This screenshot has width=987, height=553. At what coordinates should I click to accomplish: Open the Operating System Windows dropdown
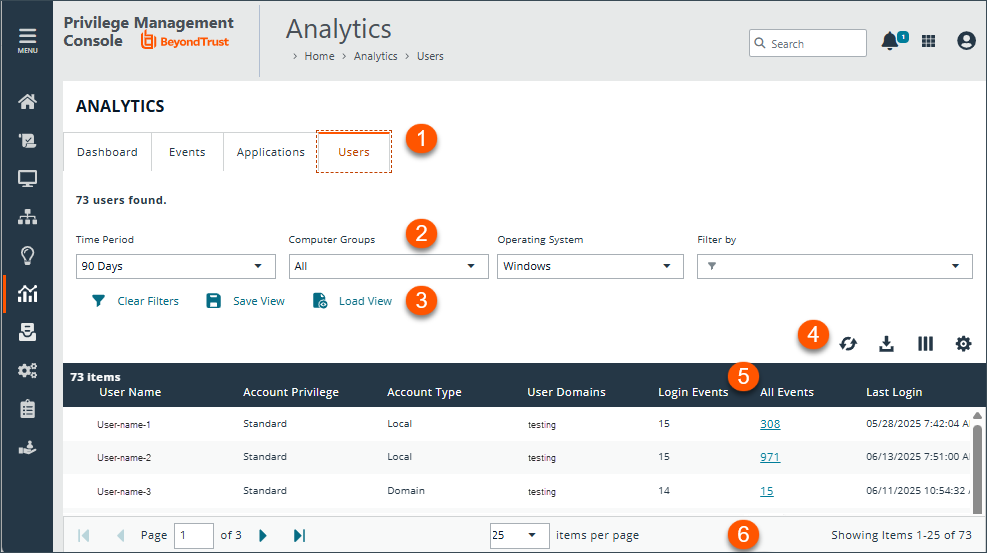[590, 266]
